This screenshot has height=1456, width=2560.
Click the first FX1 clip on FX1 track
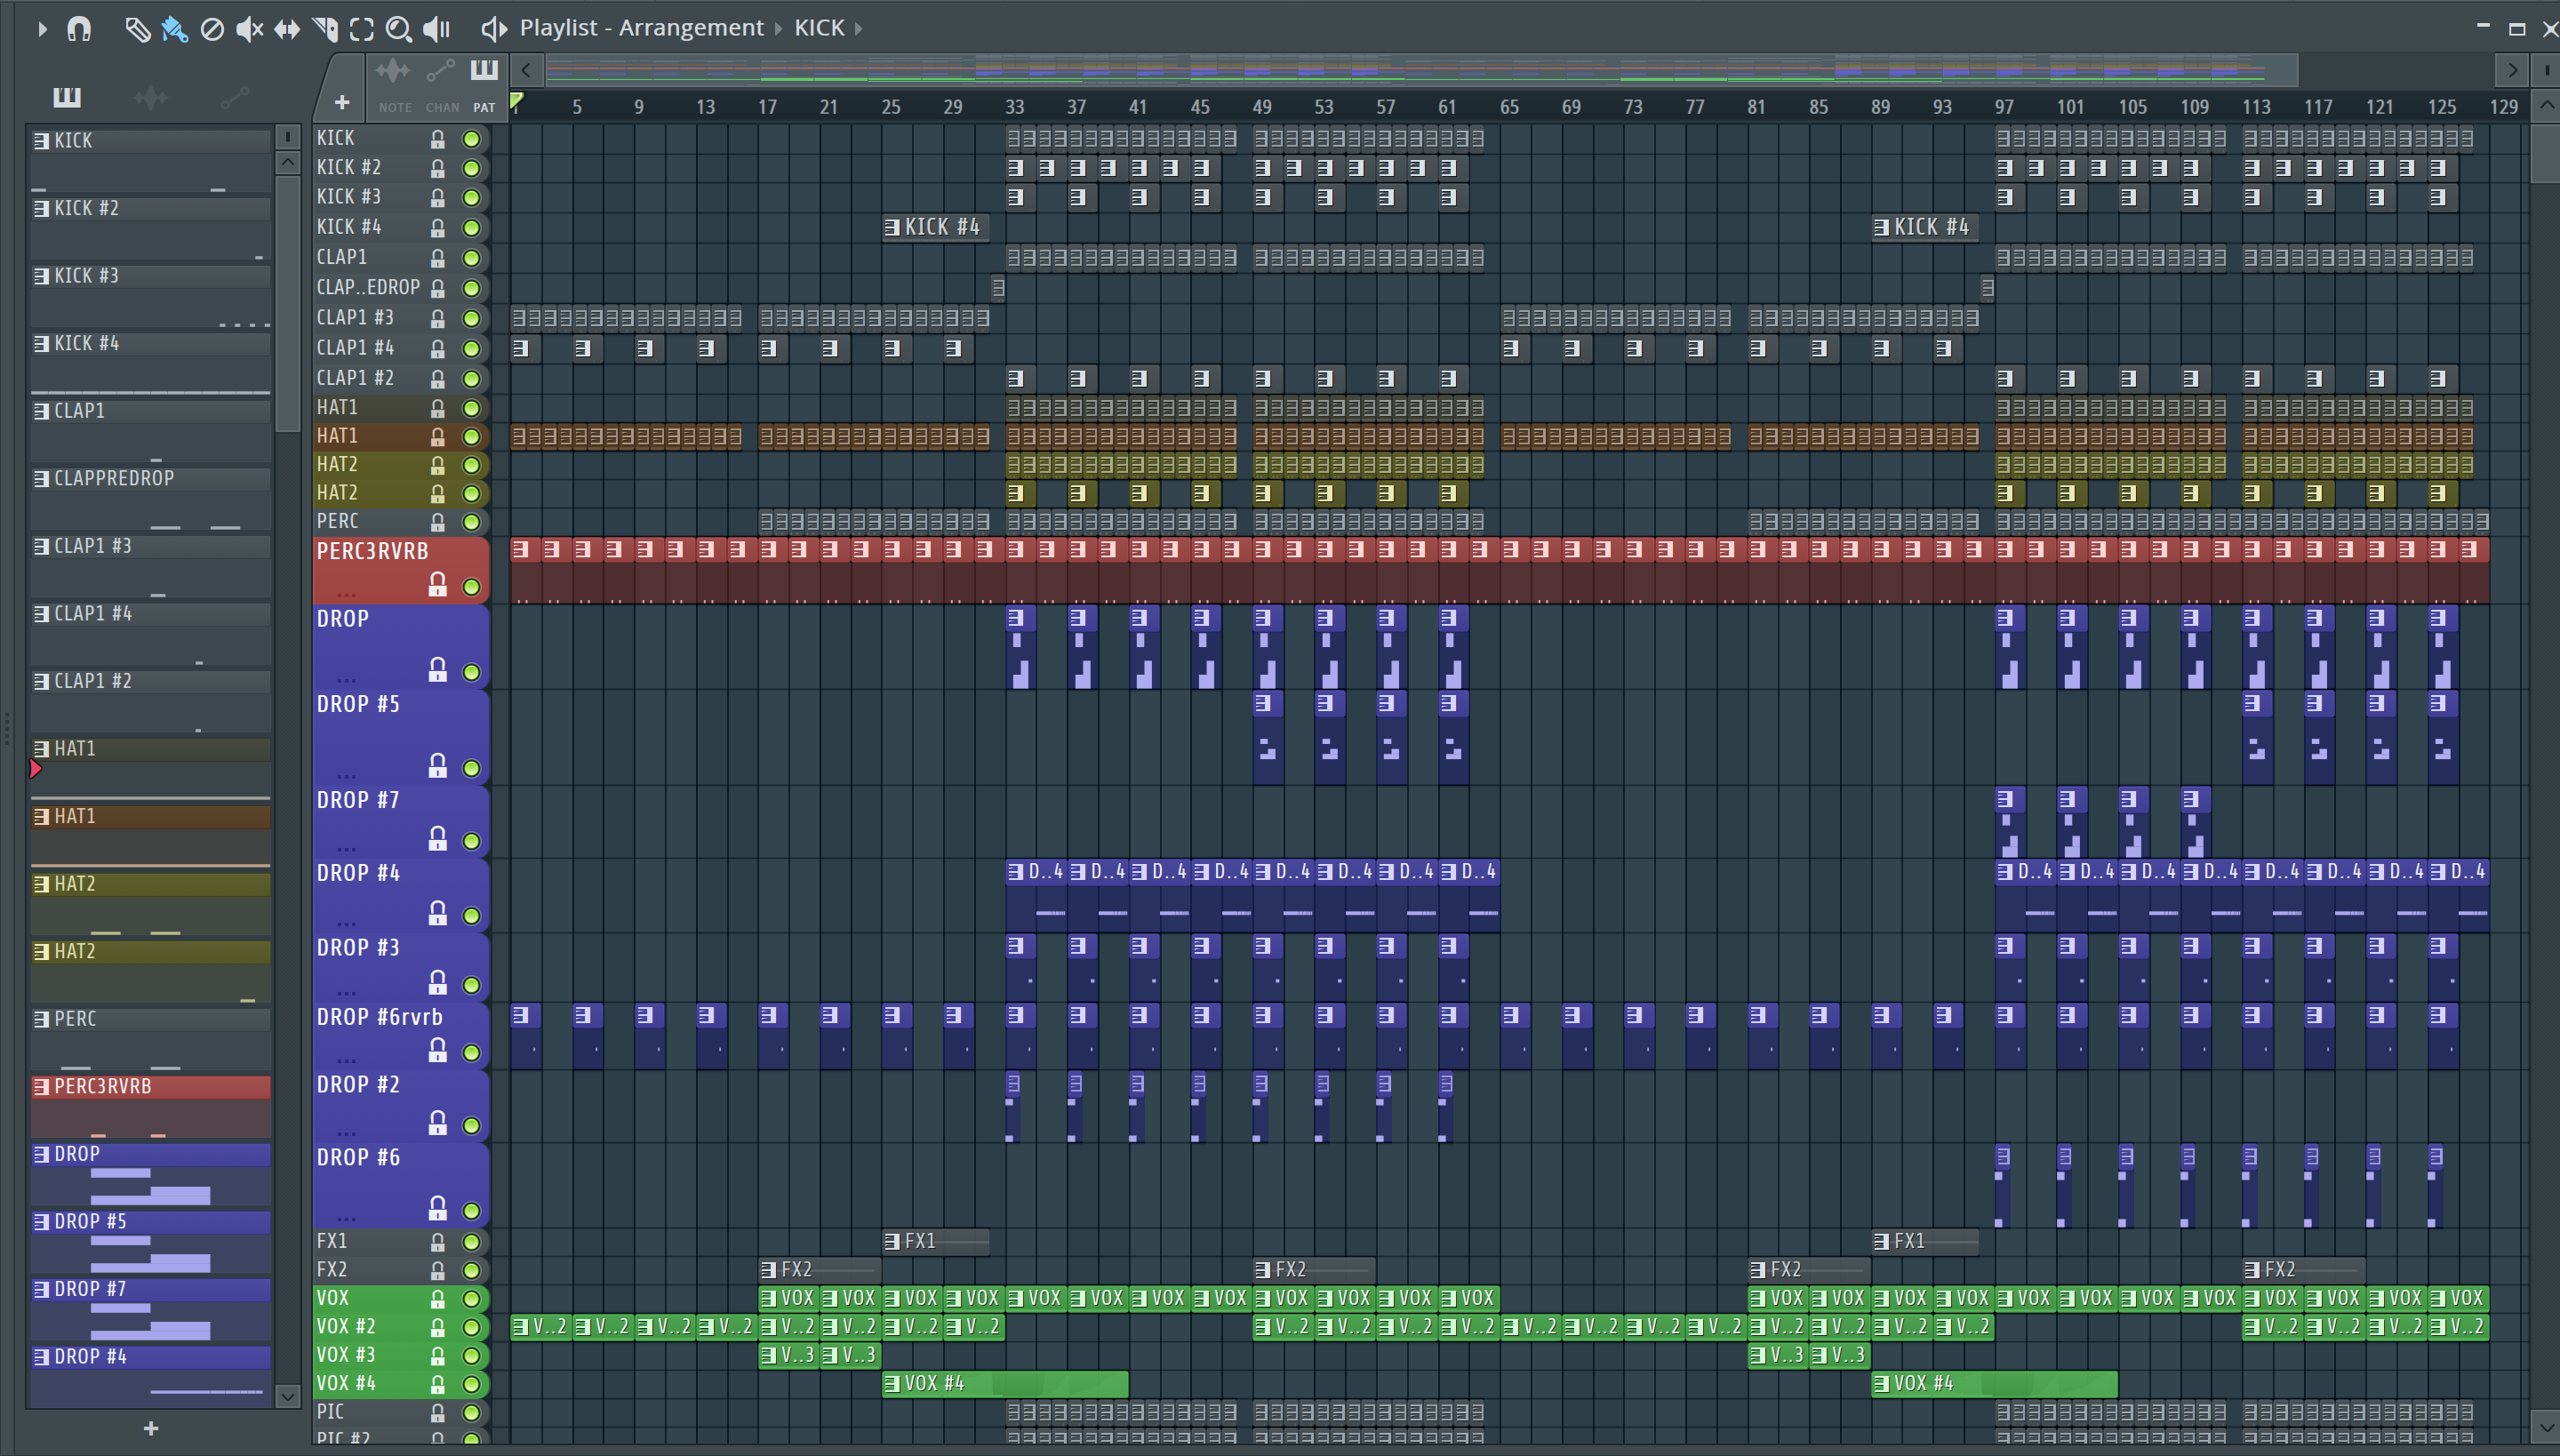(936, 1241)
